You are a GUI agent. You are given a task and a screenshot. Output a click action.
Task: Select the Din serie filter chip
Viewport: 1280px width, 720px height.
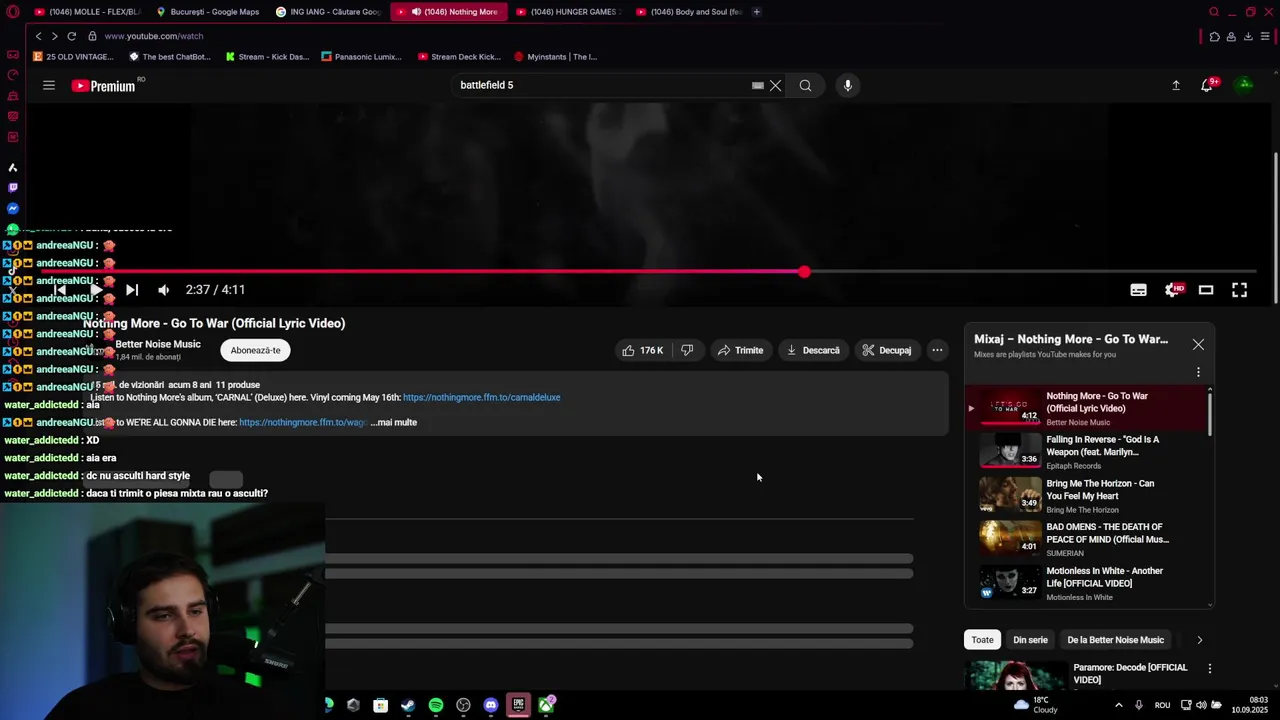tap(1030, 640)
